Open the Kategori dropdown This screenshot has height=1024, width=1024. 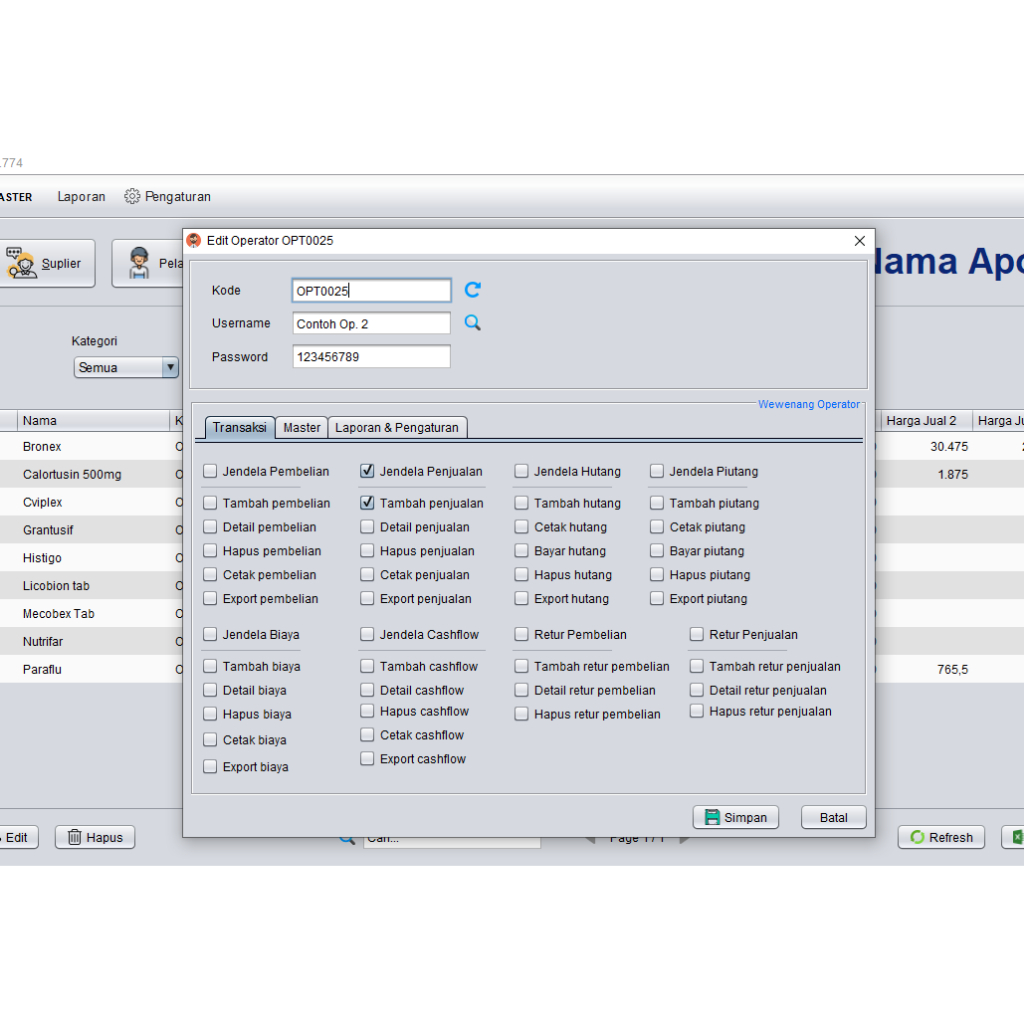pyautogui.click(x=170, y=367)
